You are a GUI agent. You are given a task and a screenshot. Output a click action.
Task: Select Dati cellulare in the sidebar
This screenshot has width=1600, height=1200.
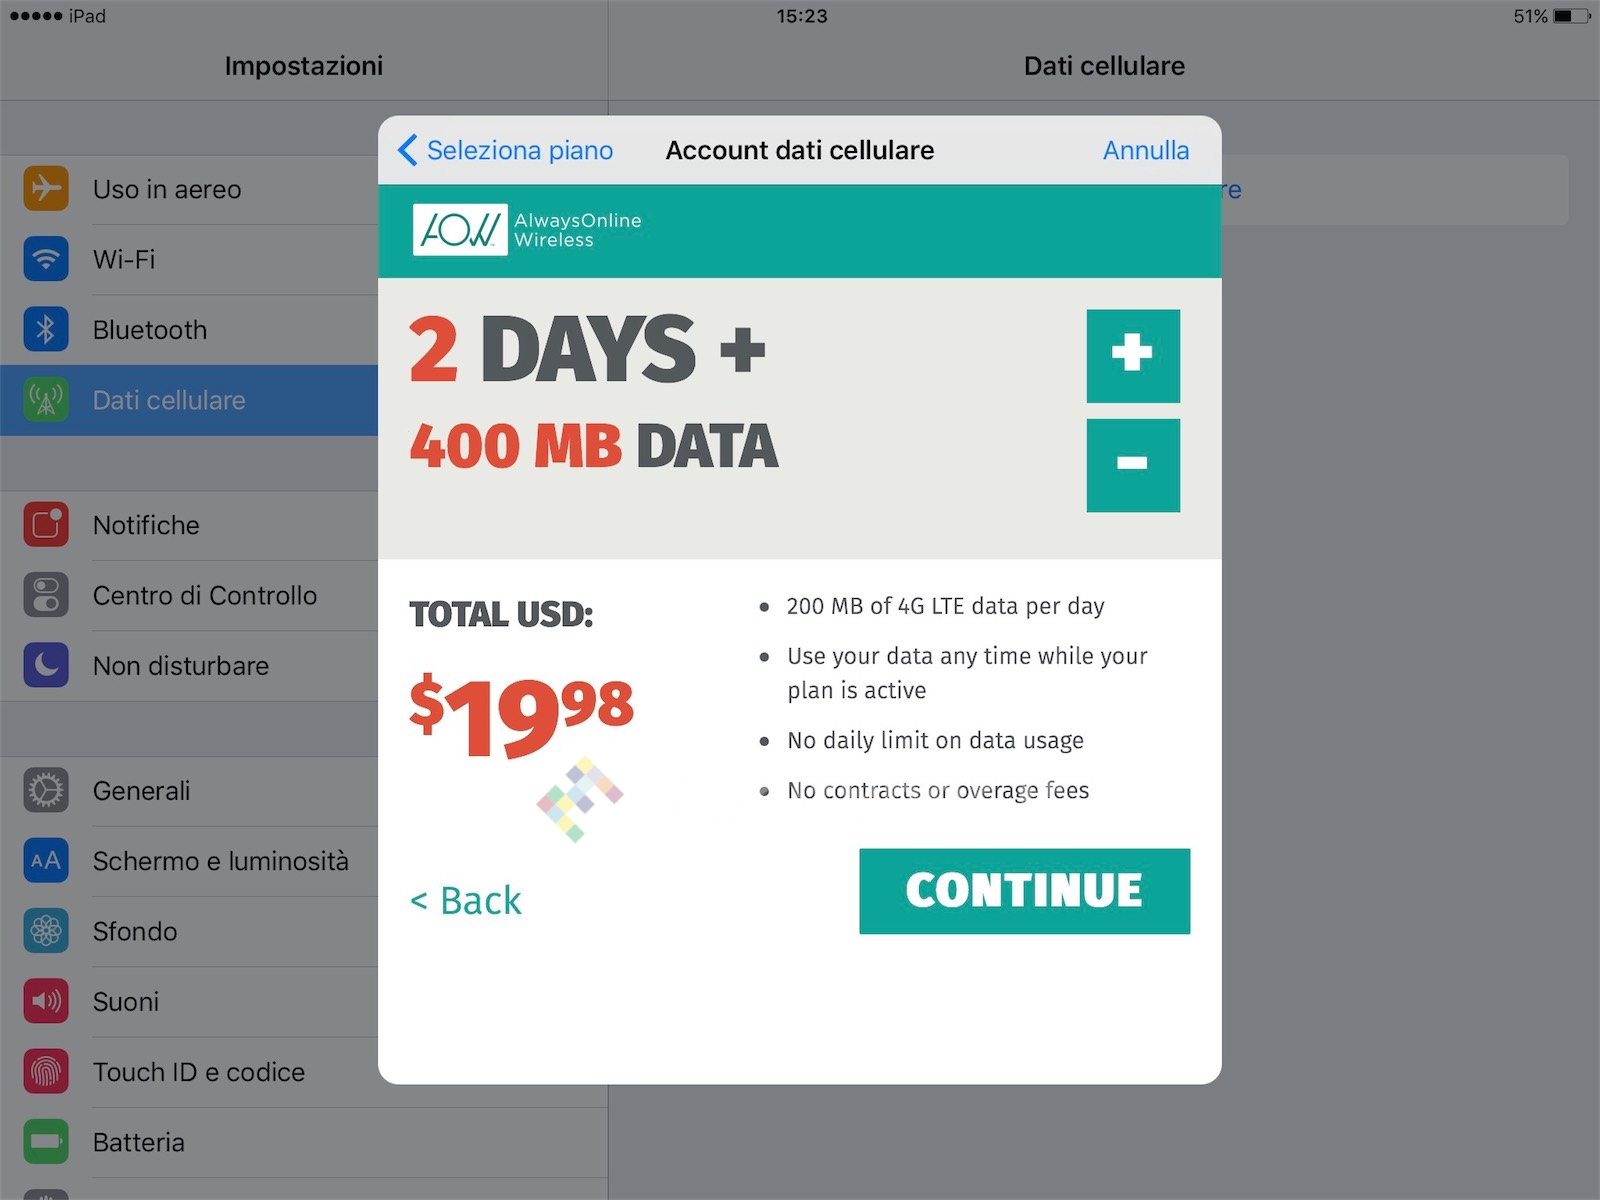(x=169, y=400)
